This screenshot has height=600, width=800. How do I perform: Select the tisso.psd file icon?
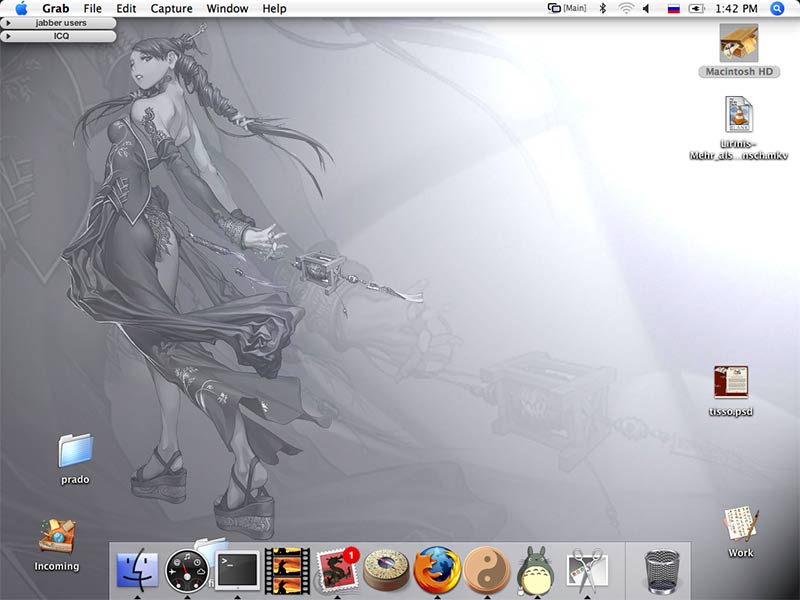coord(731,382)
